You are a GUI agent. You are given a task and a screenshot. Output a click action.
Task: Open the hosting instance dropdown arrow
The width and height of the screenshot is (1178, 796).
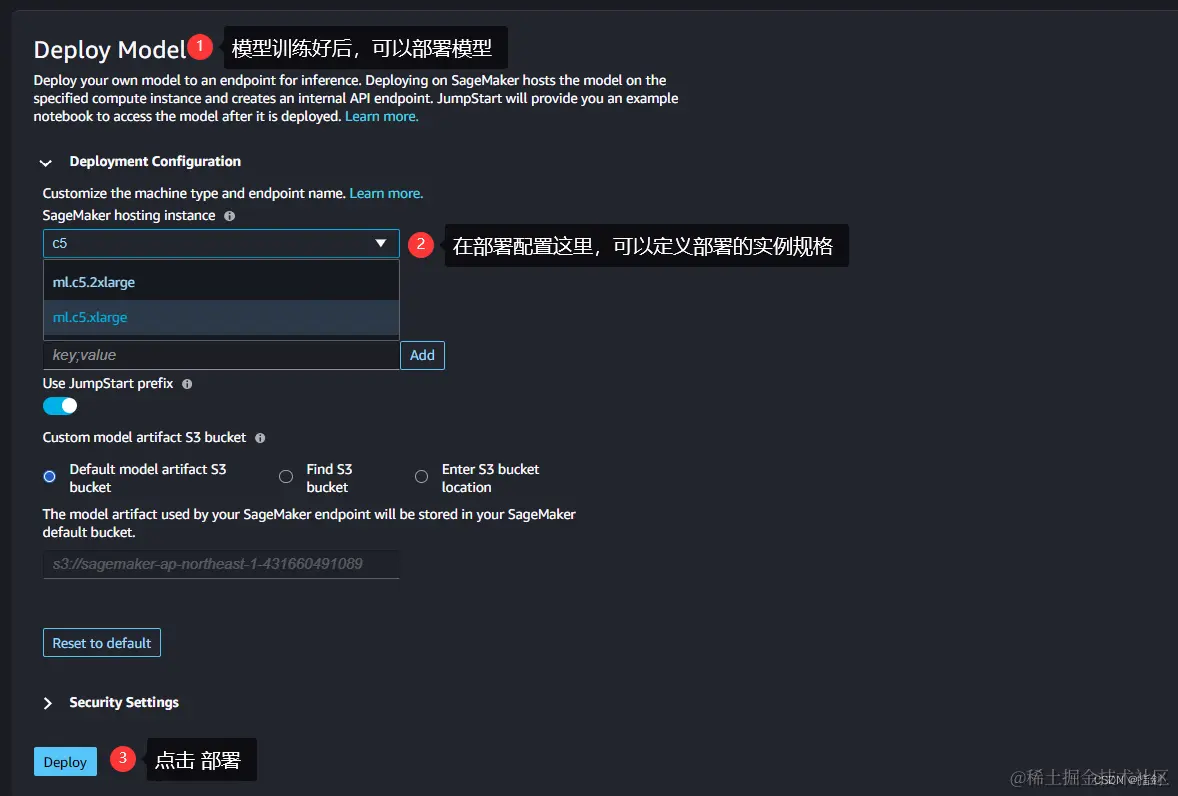pos(381,243)
